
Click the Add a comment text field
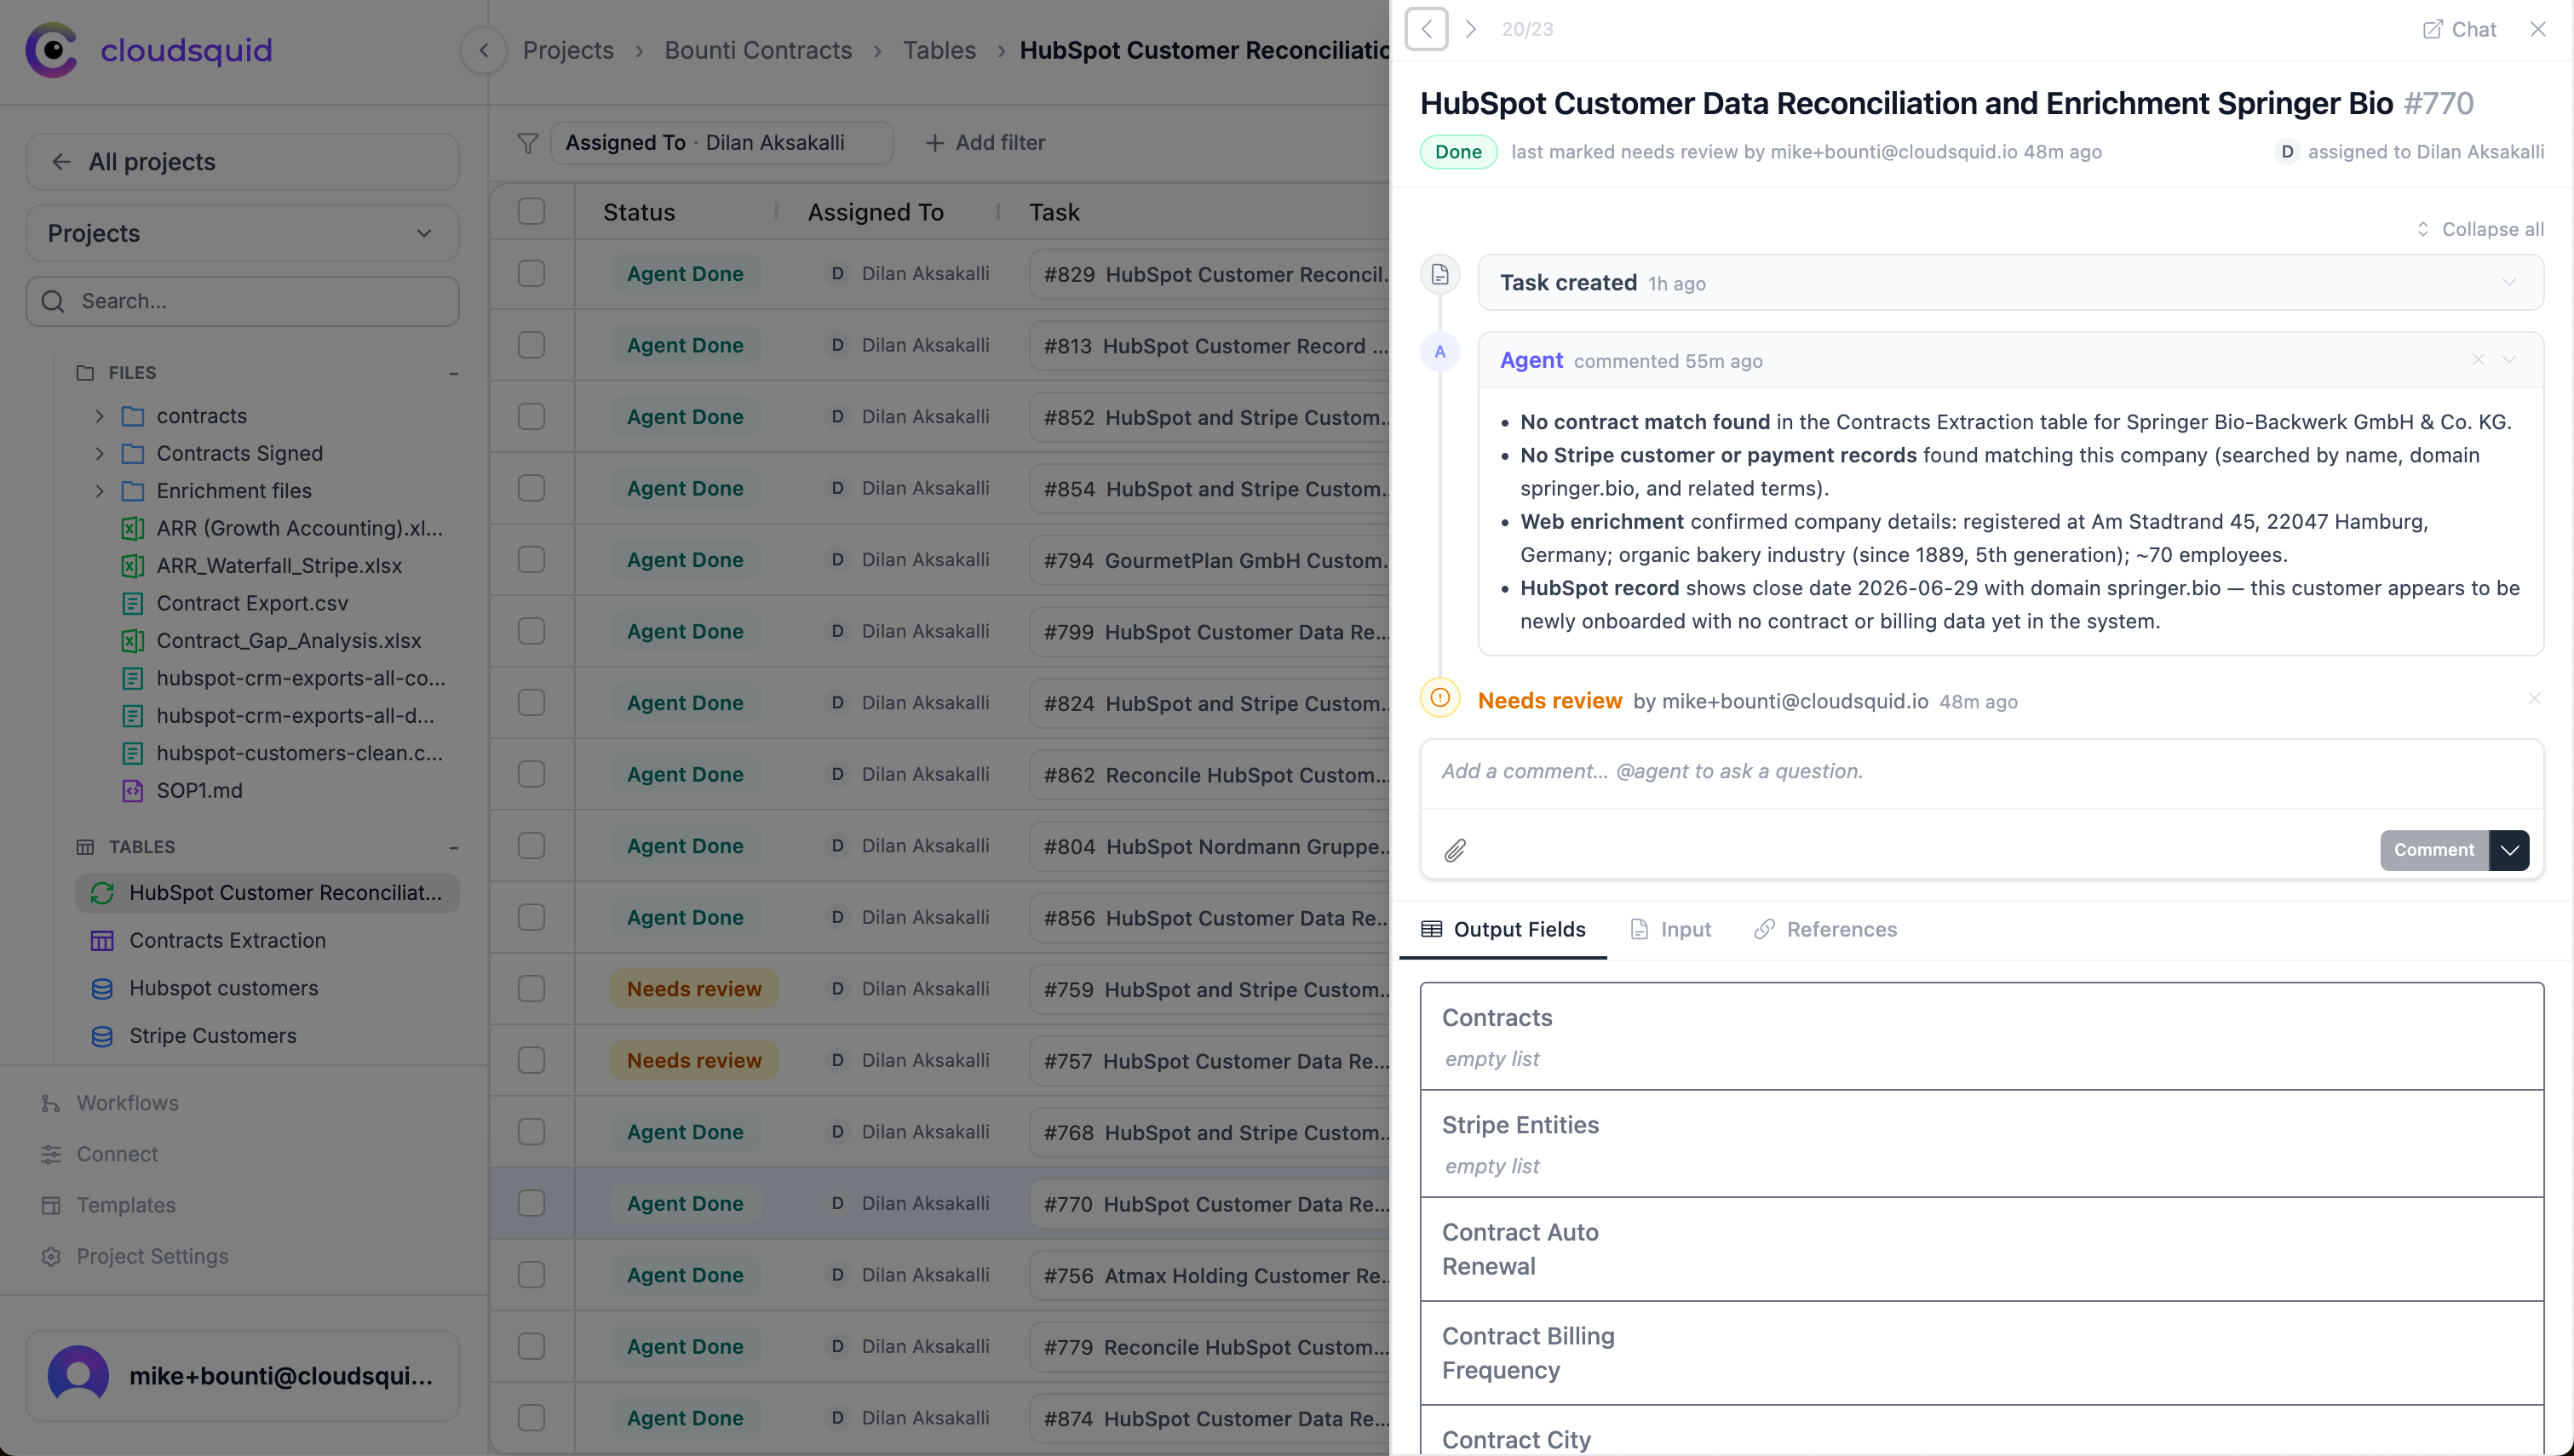point(1982,772)
